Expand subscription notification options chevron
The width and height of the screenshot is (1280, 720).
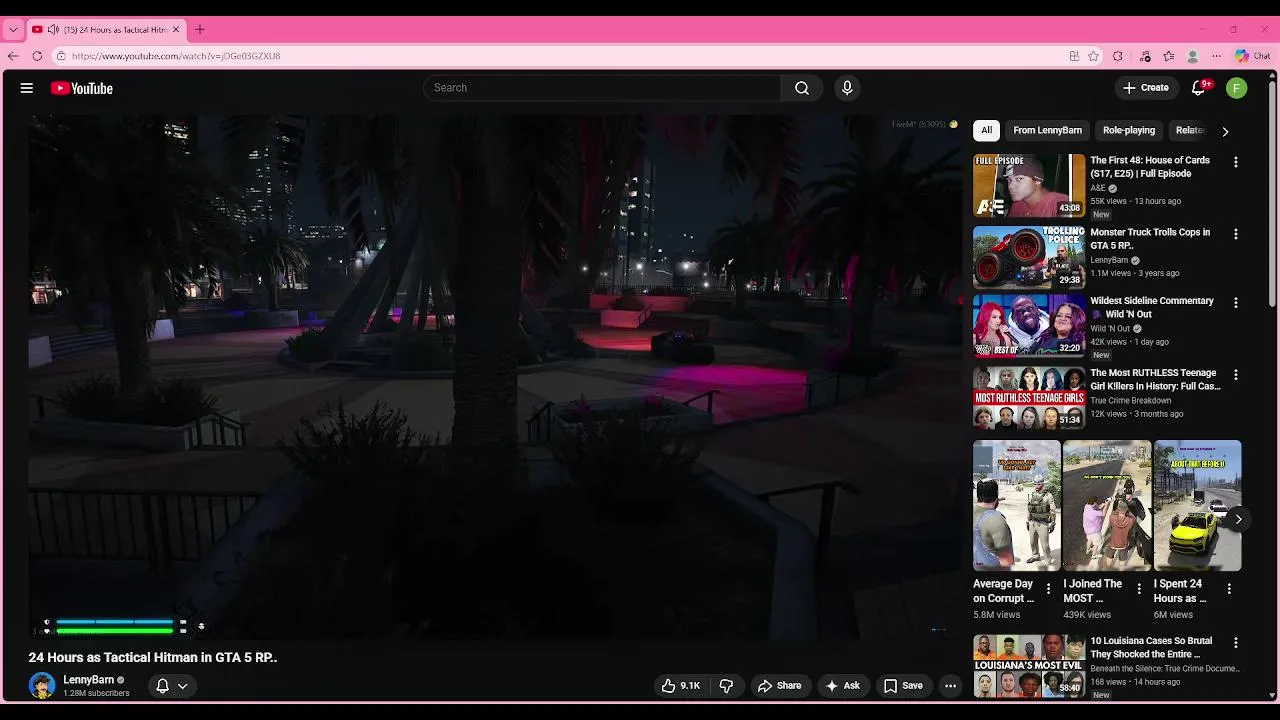[183, 686]
